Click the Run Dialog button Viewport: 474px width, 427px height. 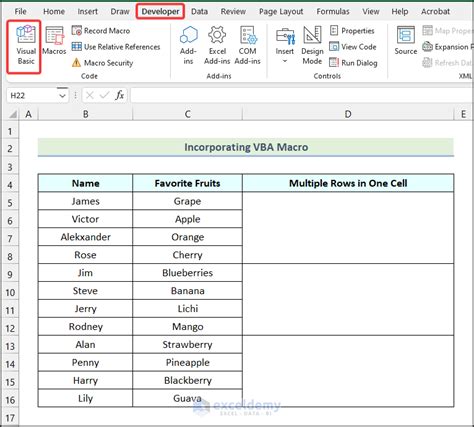(353, 63)
